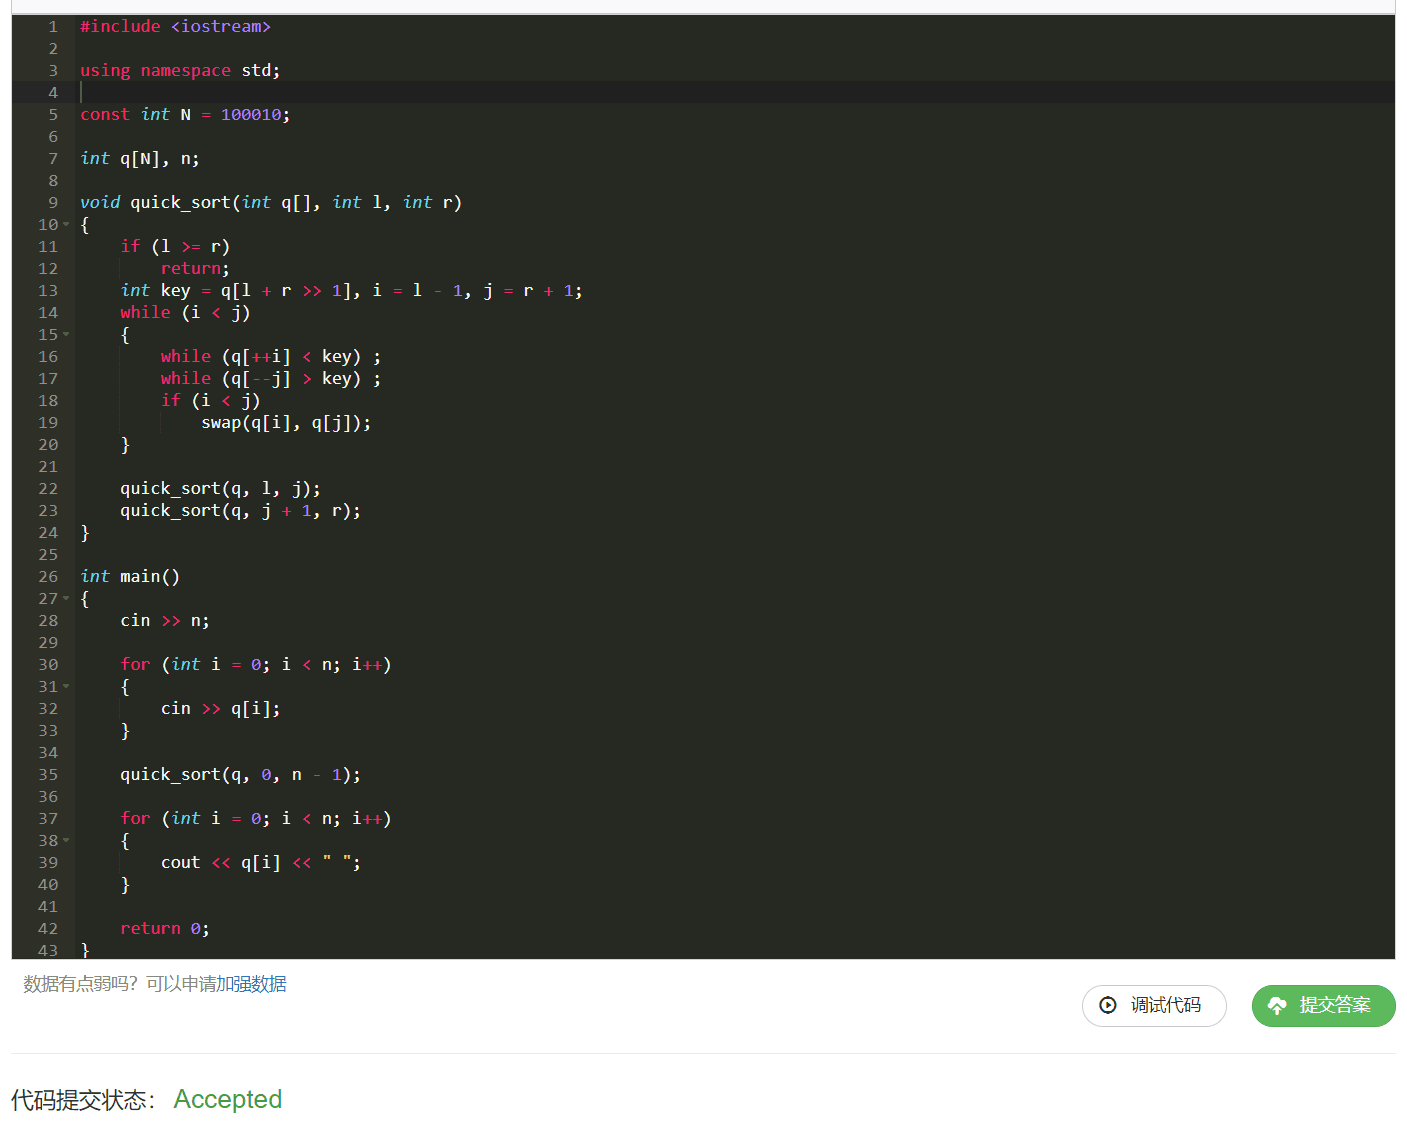Click 'quick_sort(q, l, j);' line
1407x1130 pixels.
[220, 488]
